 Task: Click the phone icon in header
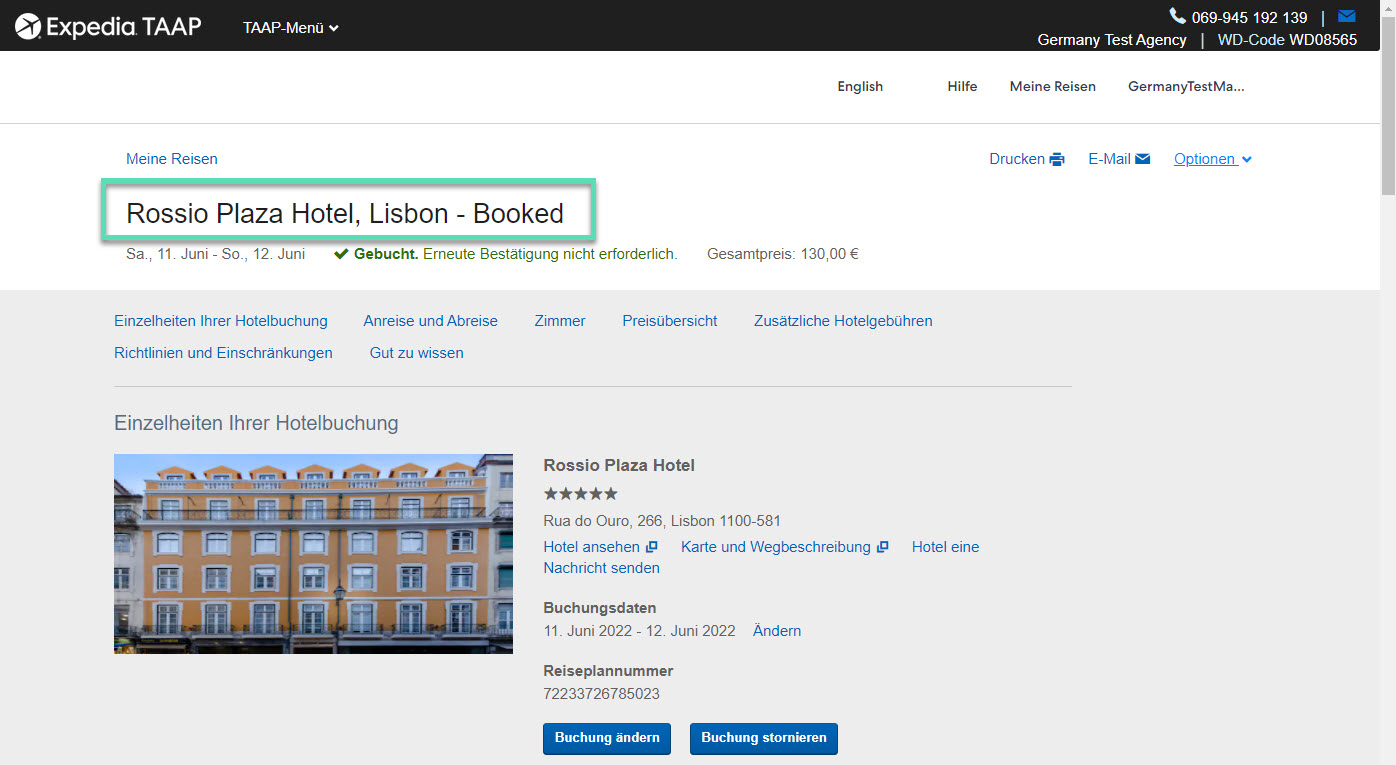[x=1177, y=16]
